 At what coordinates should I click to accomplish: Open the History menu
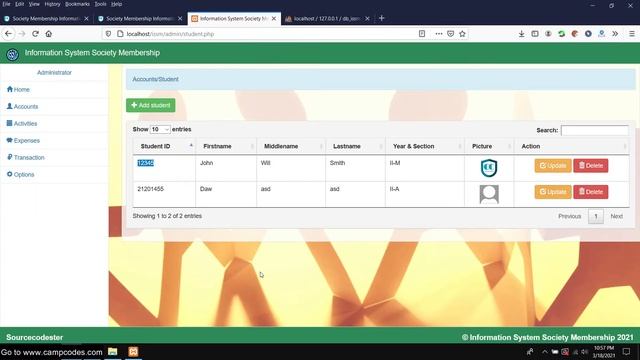pyautogui.click(x=52, y=4)
